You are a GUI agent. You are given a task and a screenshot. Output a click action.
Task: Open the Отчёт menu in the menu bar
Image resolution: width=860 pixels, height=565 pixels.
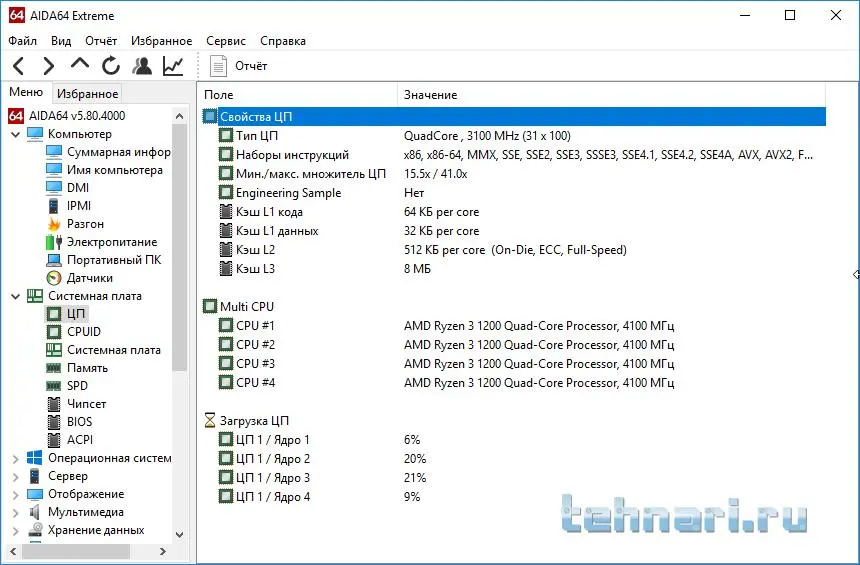tap(101, 41)
